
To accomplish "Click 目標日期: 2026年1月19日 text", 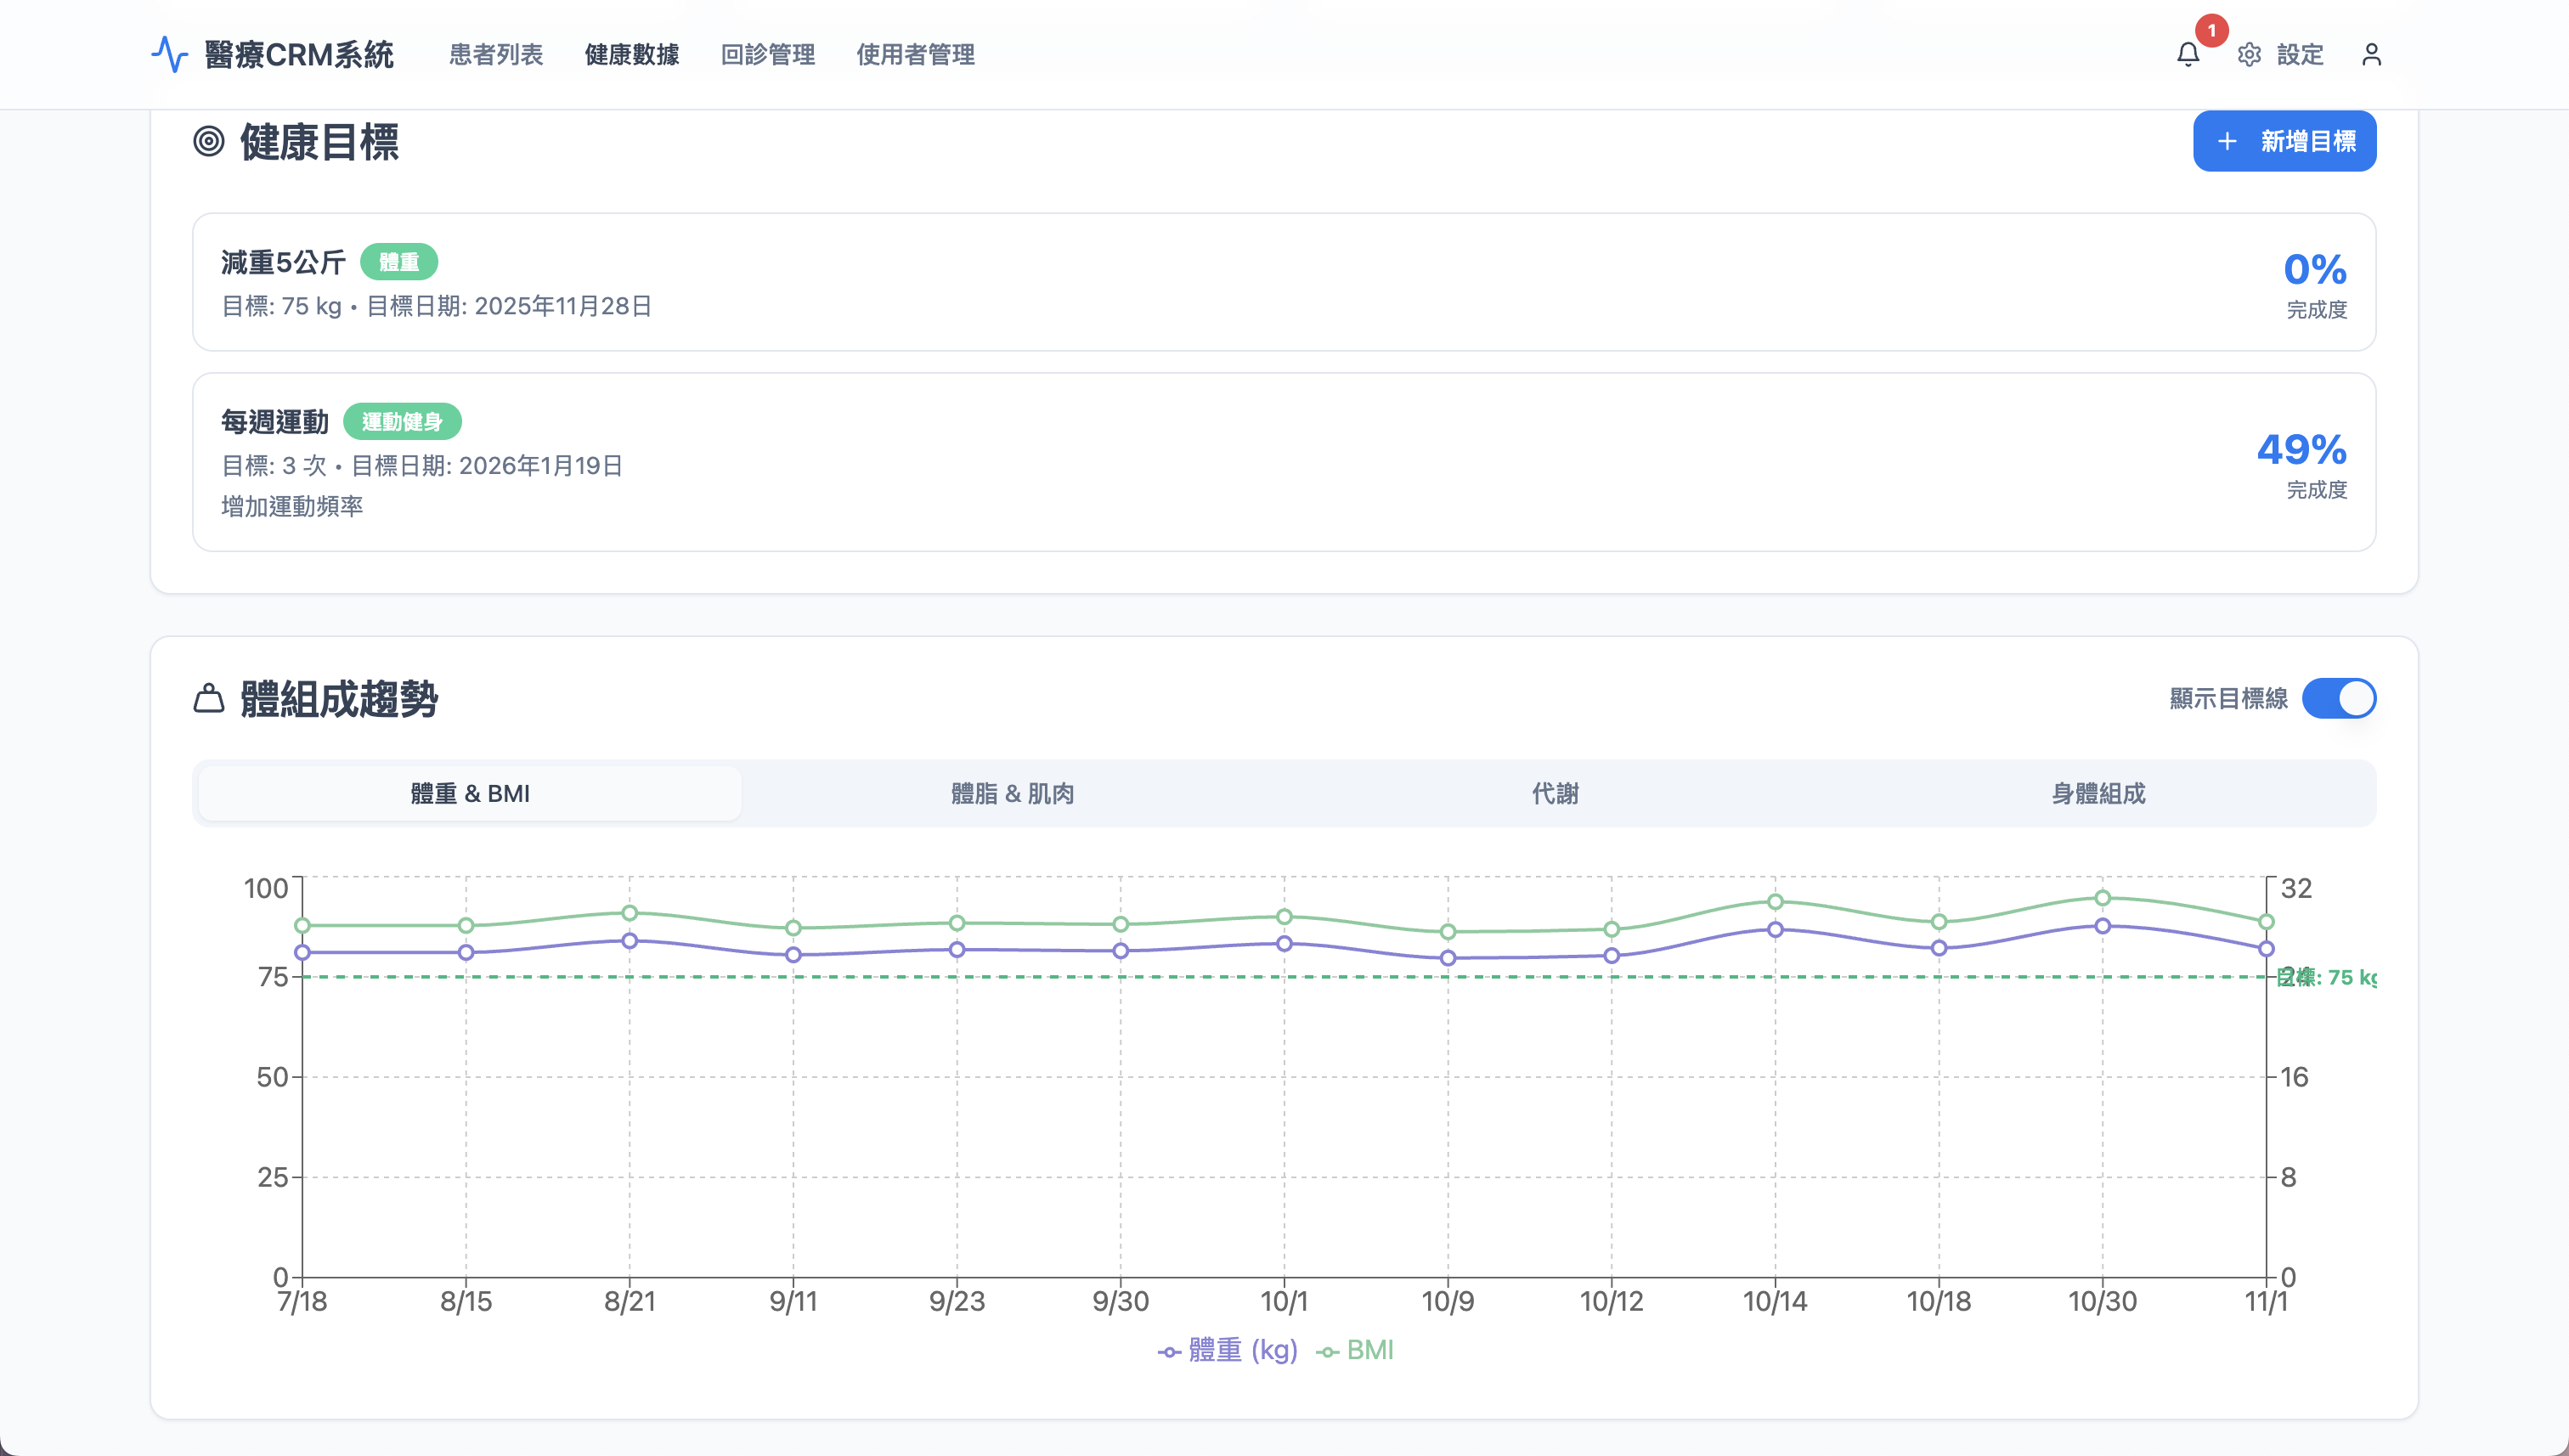I will pos(487,465).
